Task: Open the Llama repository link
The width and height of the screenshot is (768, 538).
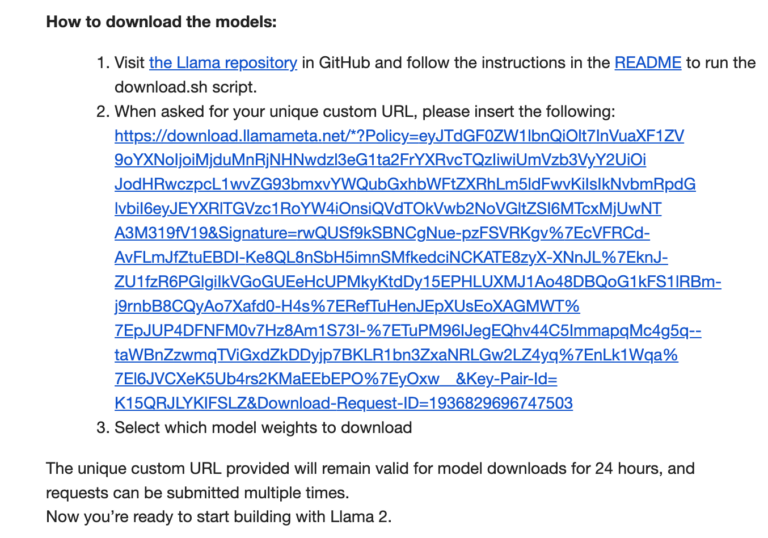Action: coord(223,62)
